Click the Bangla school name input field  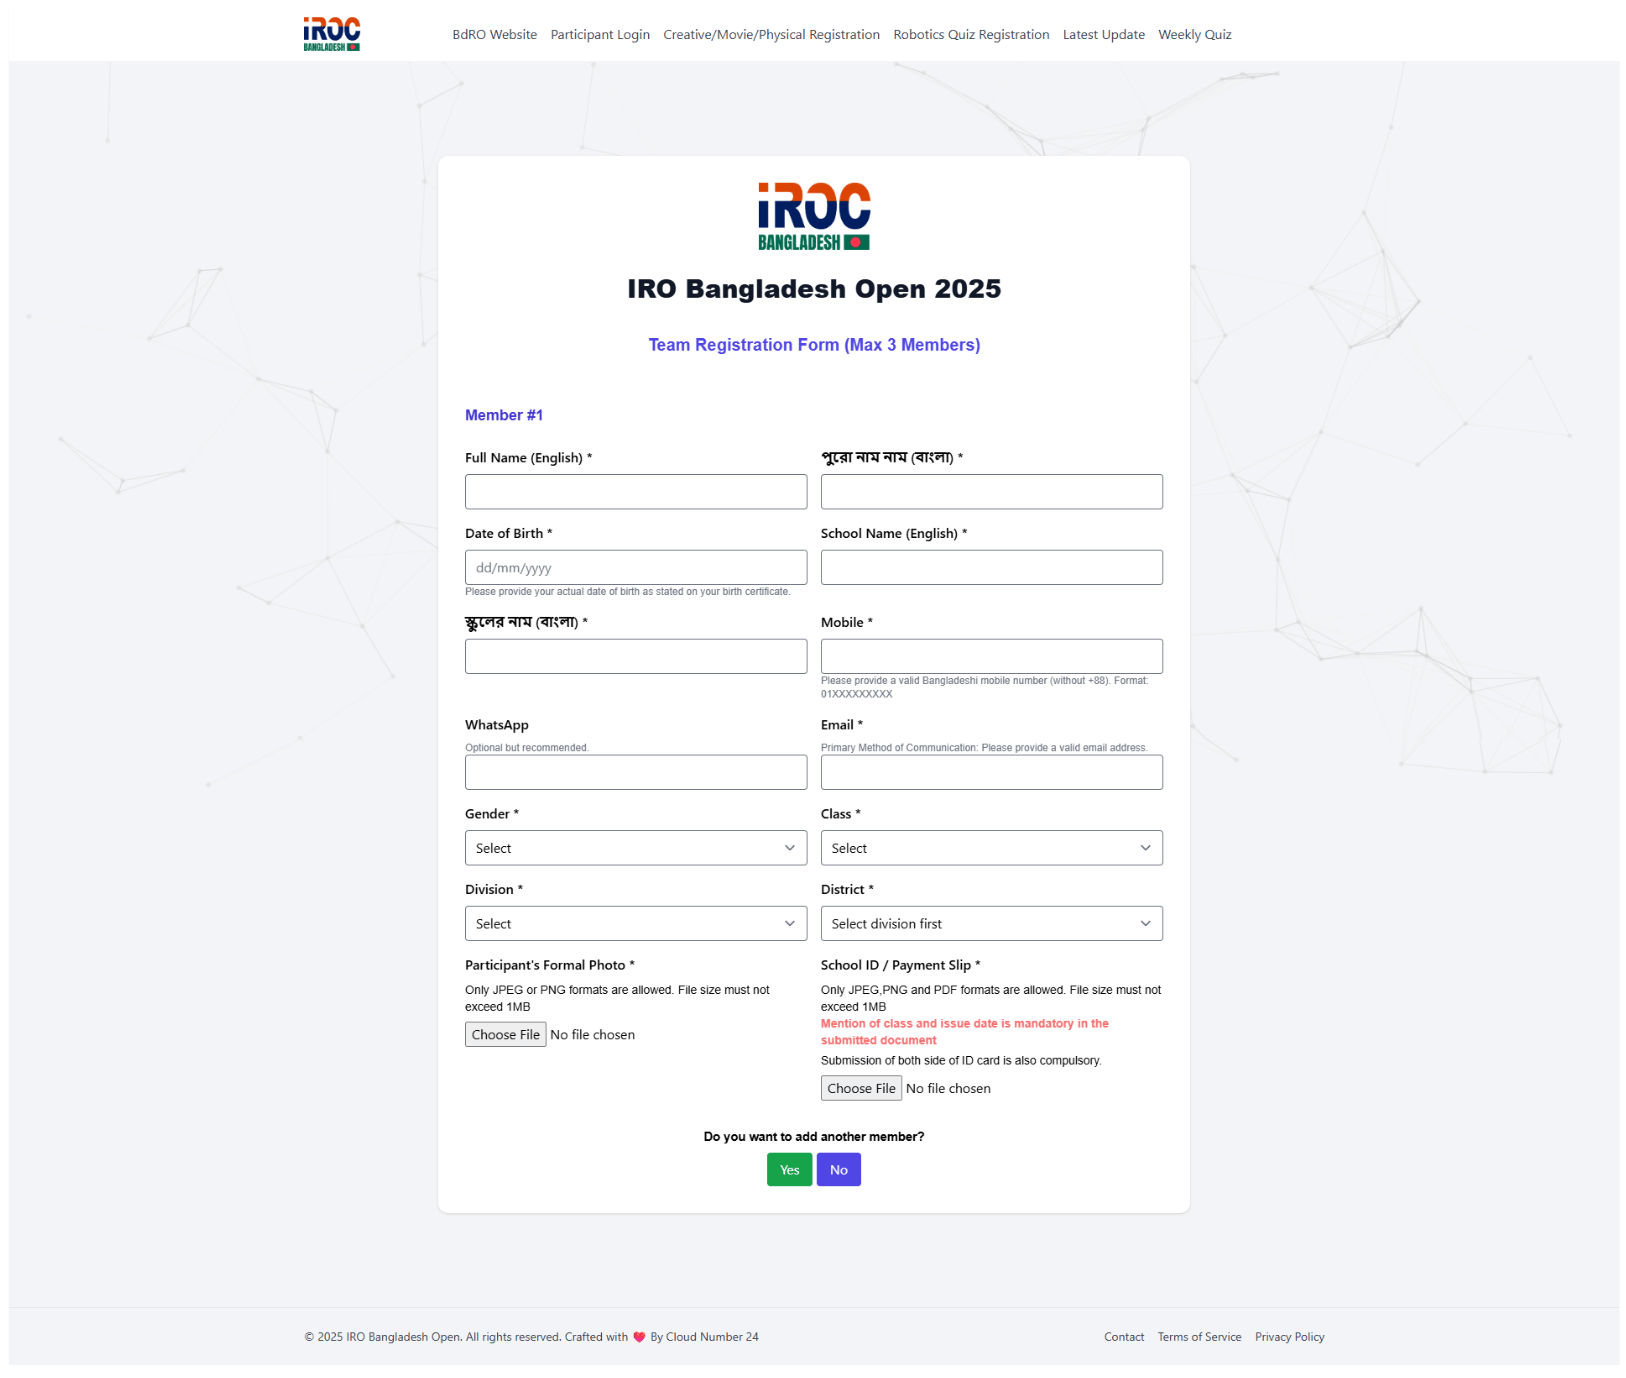point(636,656)
